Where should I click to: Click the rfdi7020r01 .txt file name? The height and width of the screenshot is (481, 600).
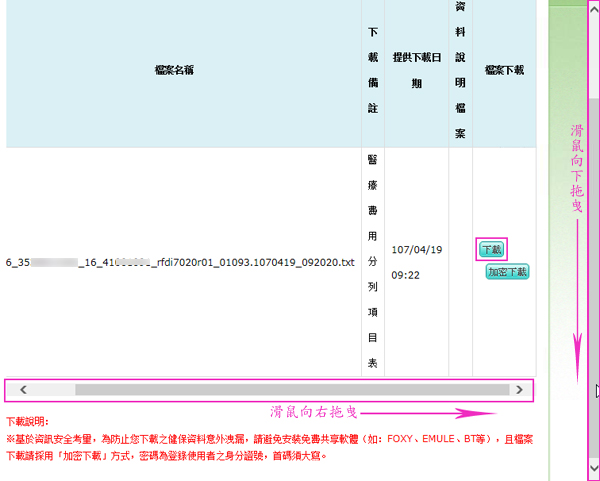(x=180, y=263)
